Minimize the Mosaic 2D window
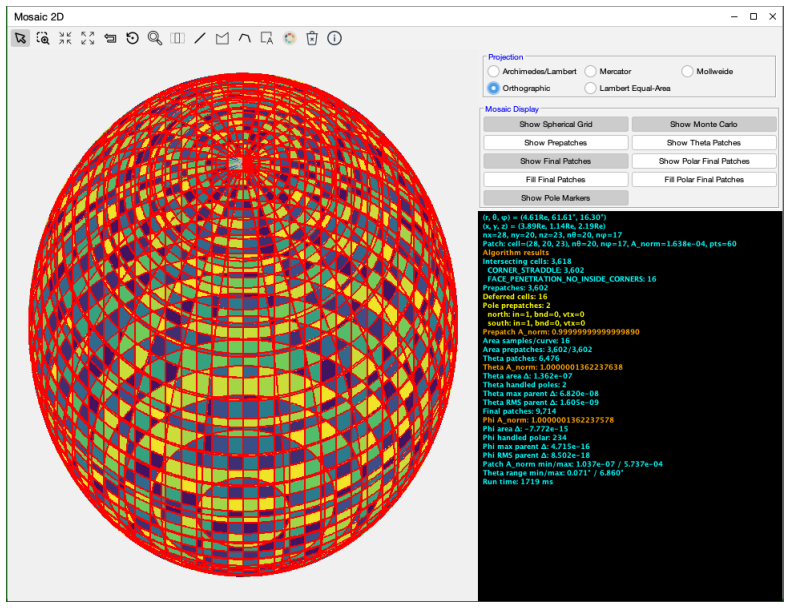The image size is (790, 608). pyautogui.click(x=734, y=17)
